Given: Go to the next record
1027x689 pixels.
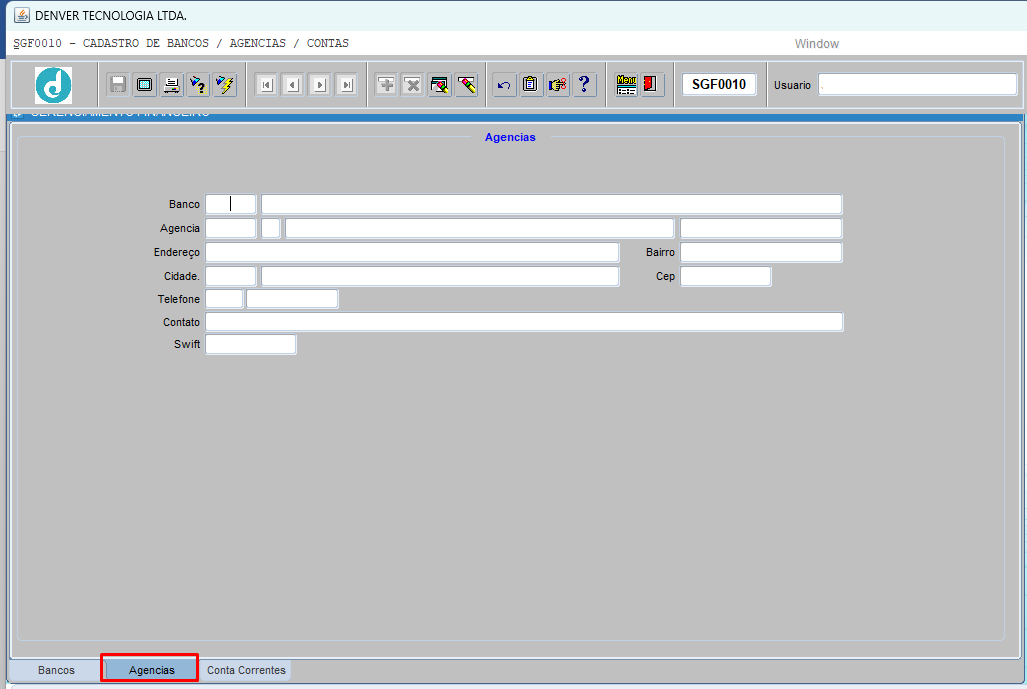Looking at the screenshot, I should coord(319,85).
